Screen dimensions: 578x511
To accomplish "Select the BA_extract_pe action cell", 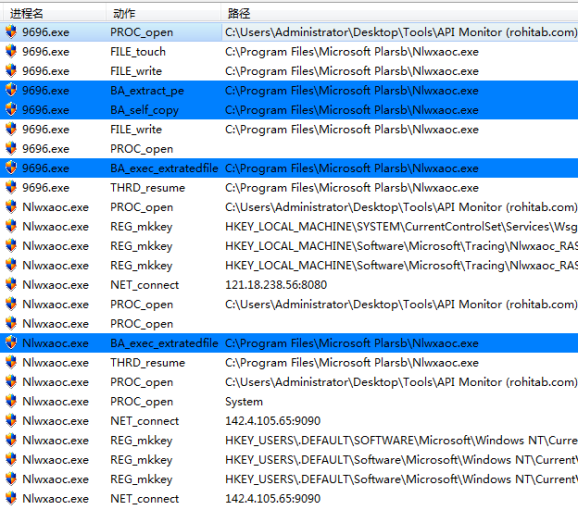I will [x=147, y=91].
